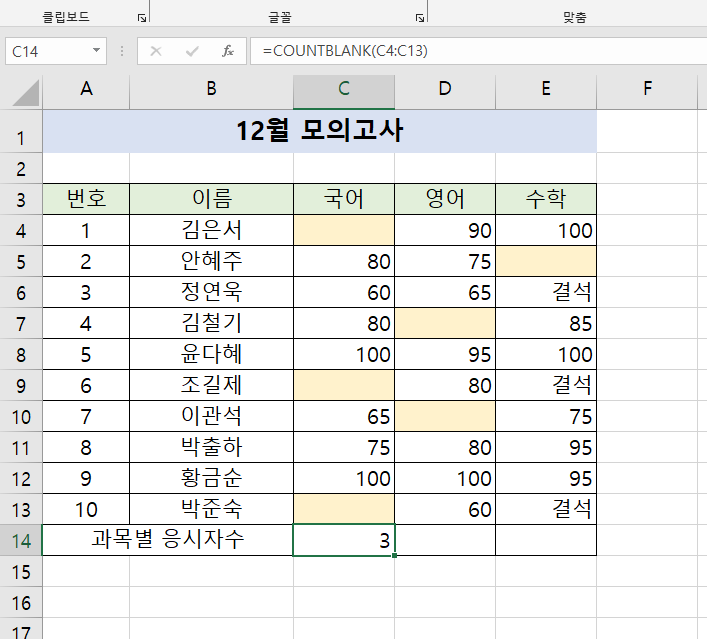Select 윤다혜's 국어 score 100

coord(344,354)
